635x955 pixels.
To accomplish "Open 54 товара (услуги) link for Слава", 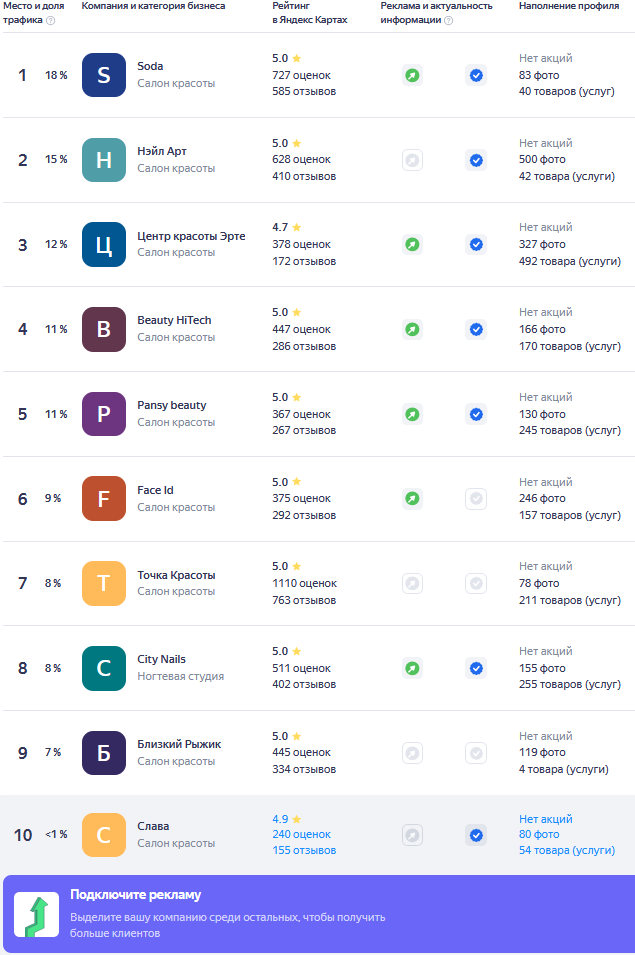I will pos(567,850).
